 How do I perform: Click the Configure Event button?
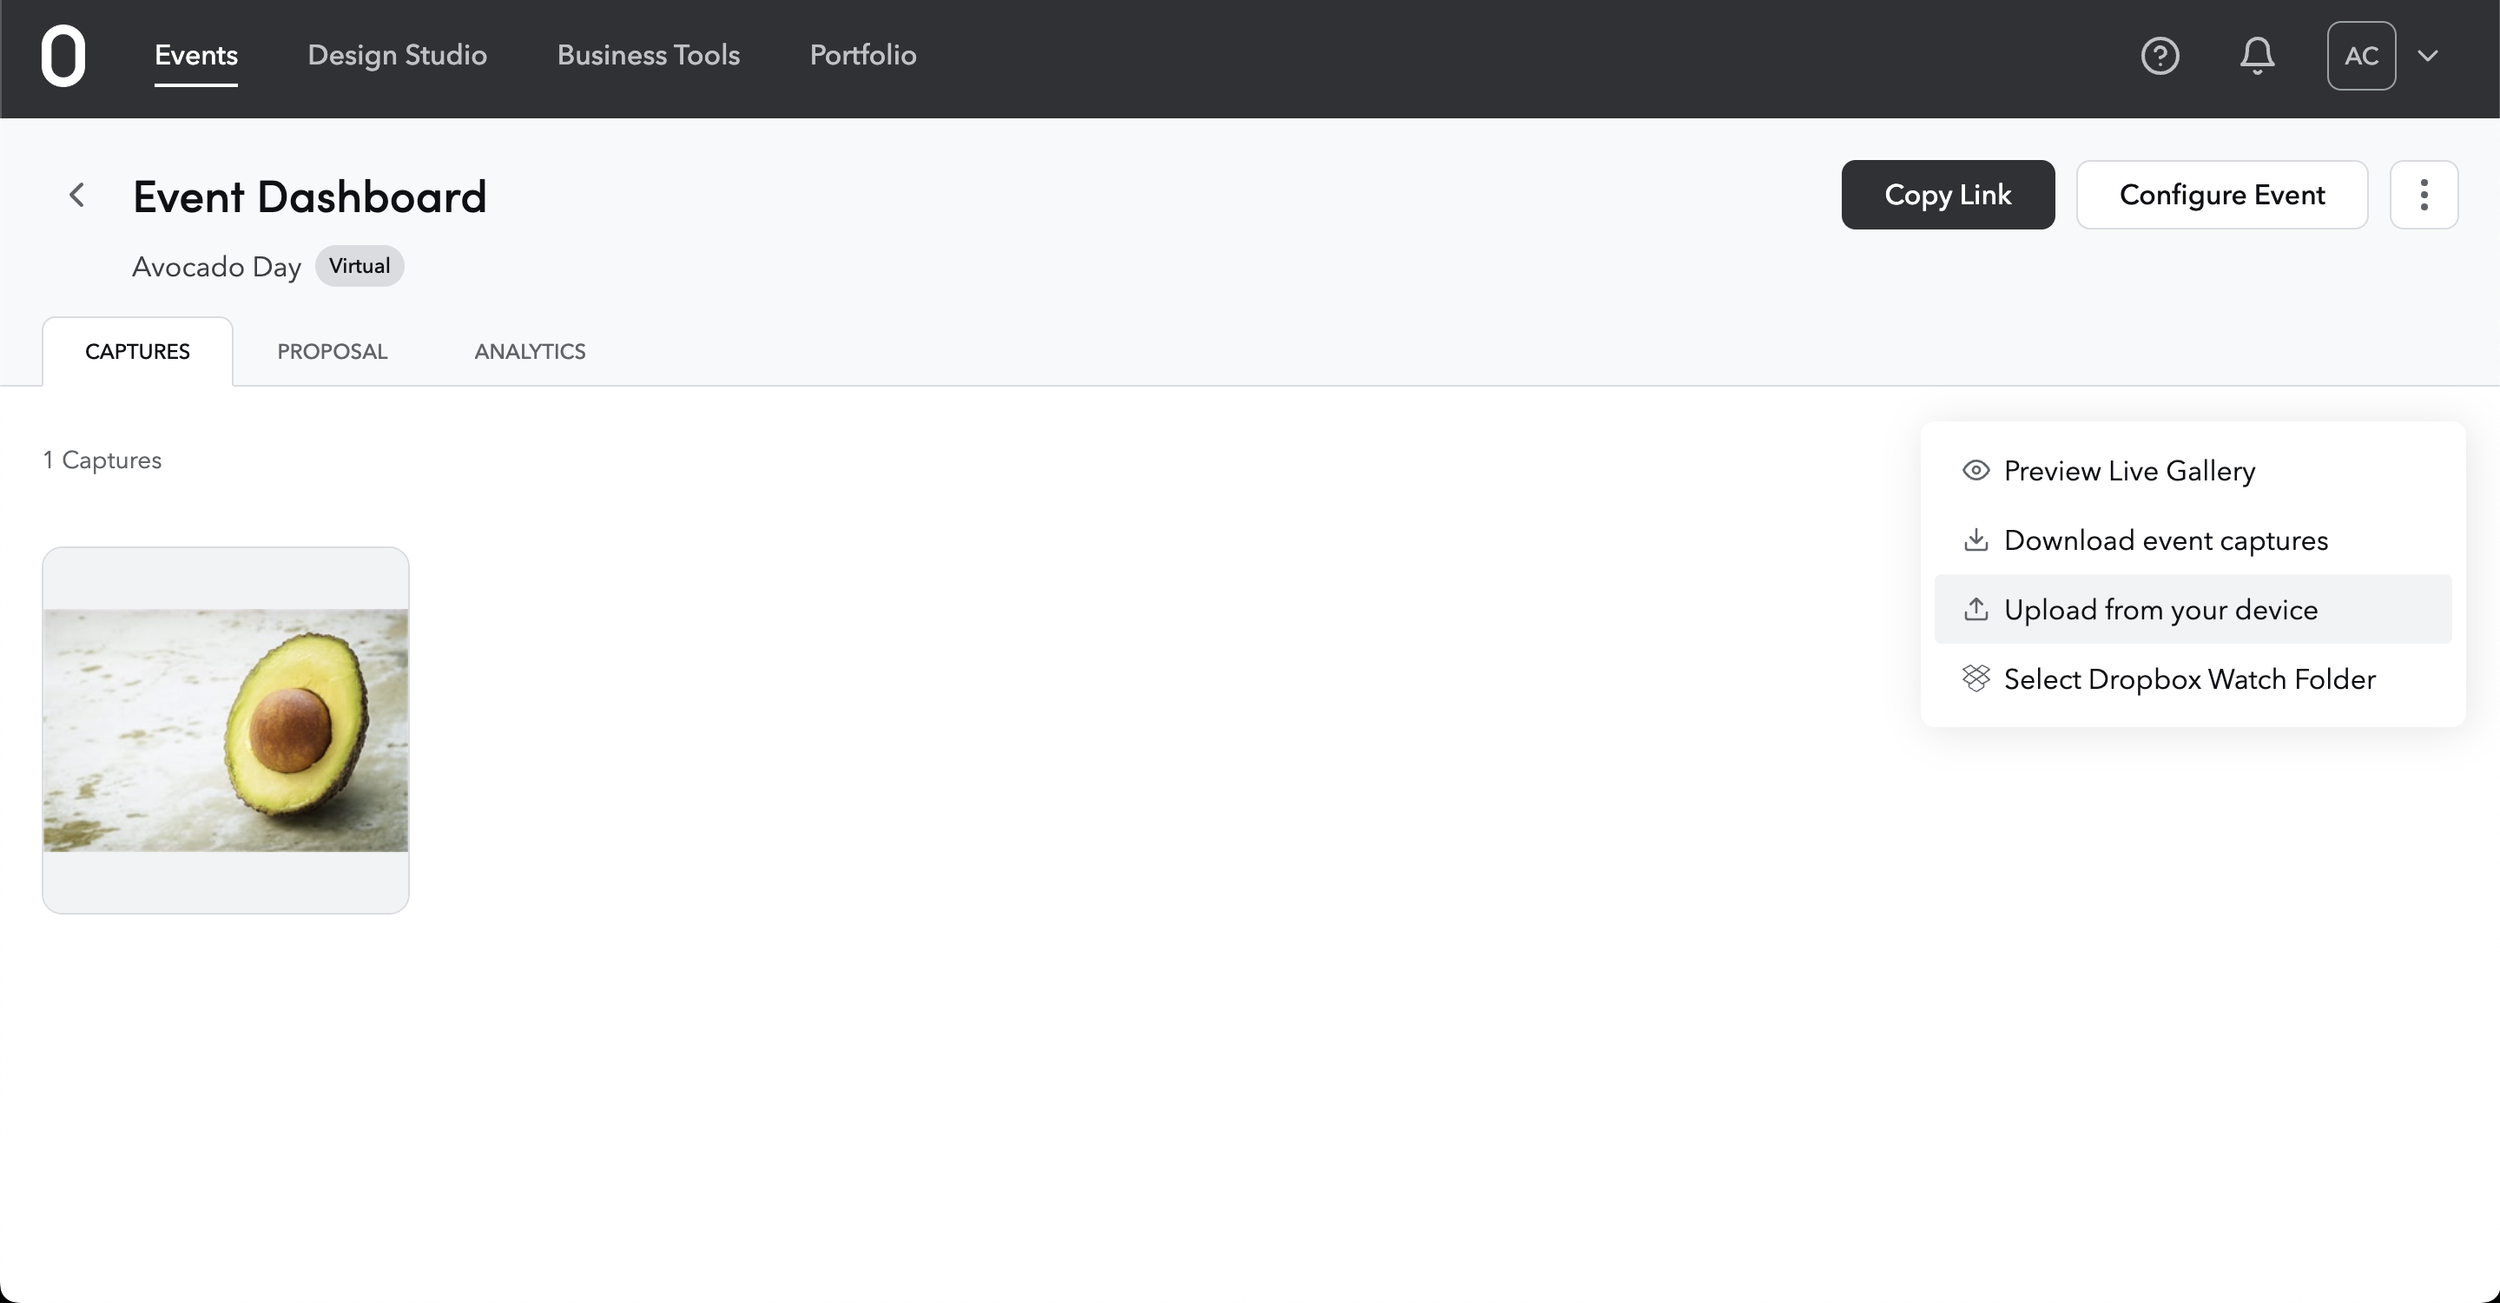(x=2222, y=195)
